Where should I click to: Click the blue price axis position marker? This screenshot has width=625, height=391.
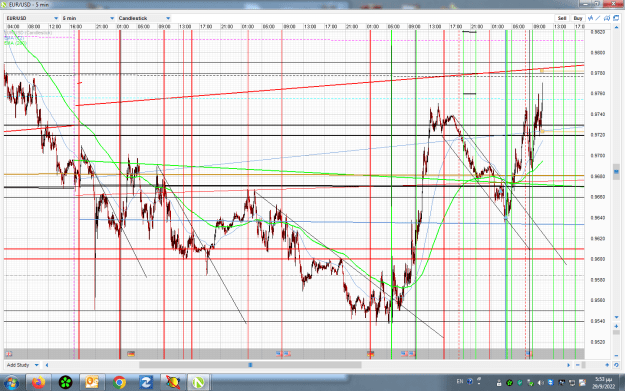click(x=616, y=172)
